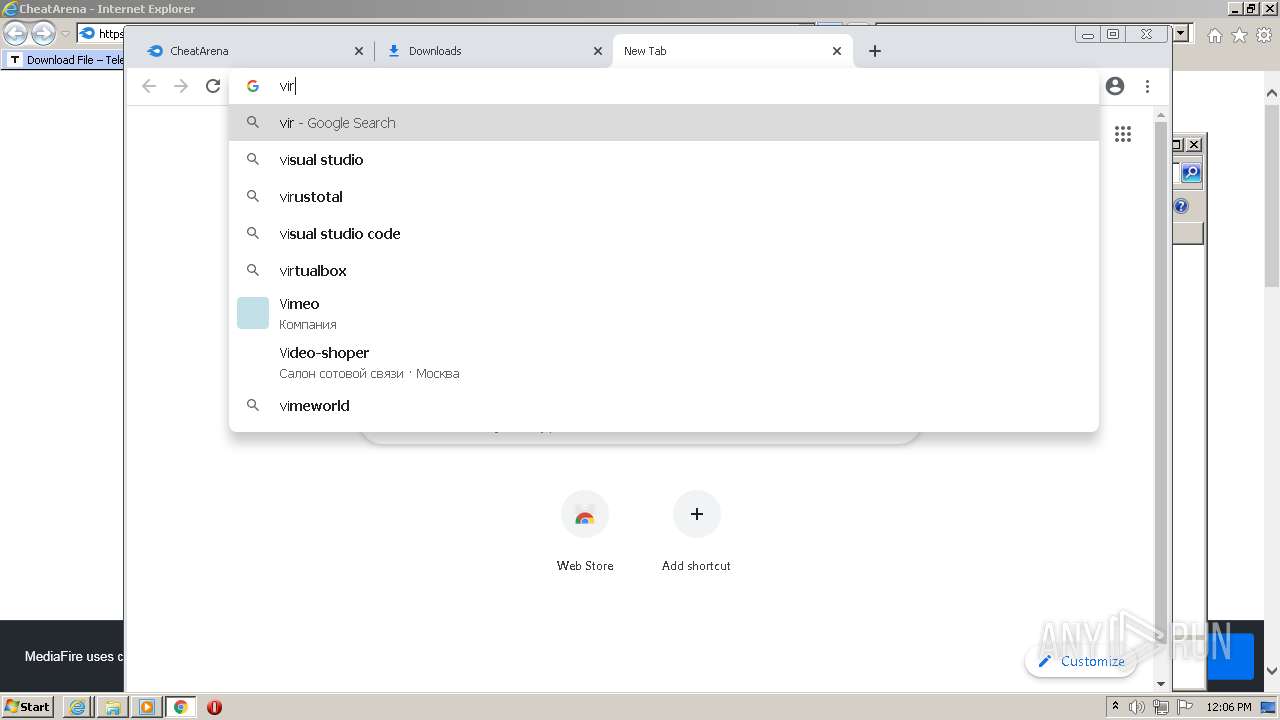Add a new Chrome tab with plus icon
The width and height of the screenshot is (1280, 720).
point(875,51)
